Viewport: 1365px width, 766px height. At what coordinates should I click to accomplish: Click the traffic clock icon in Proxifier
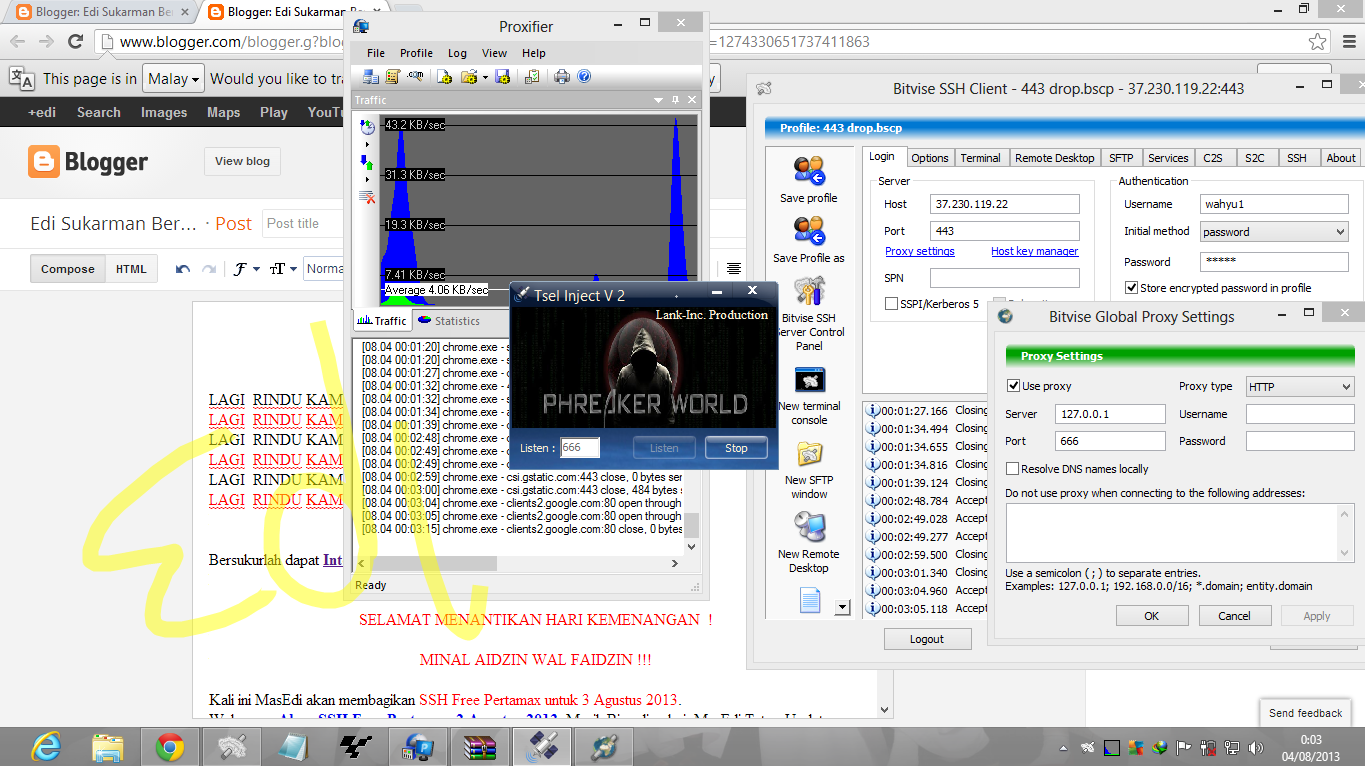[x=367, y=127]
